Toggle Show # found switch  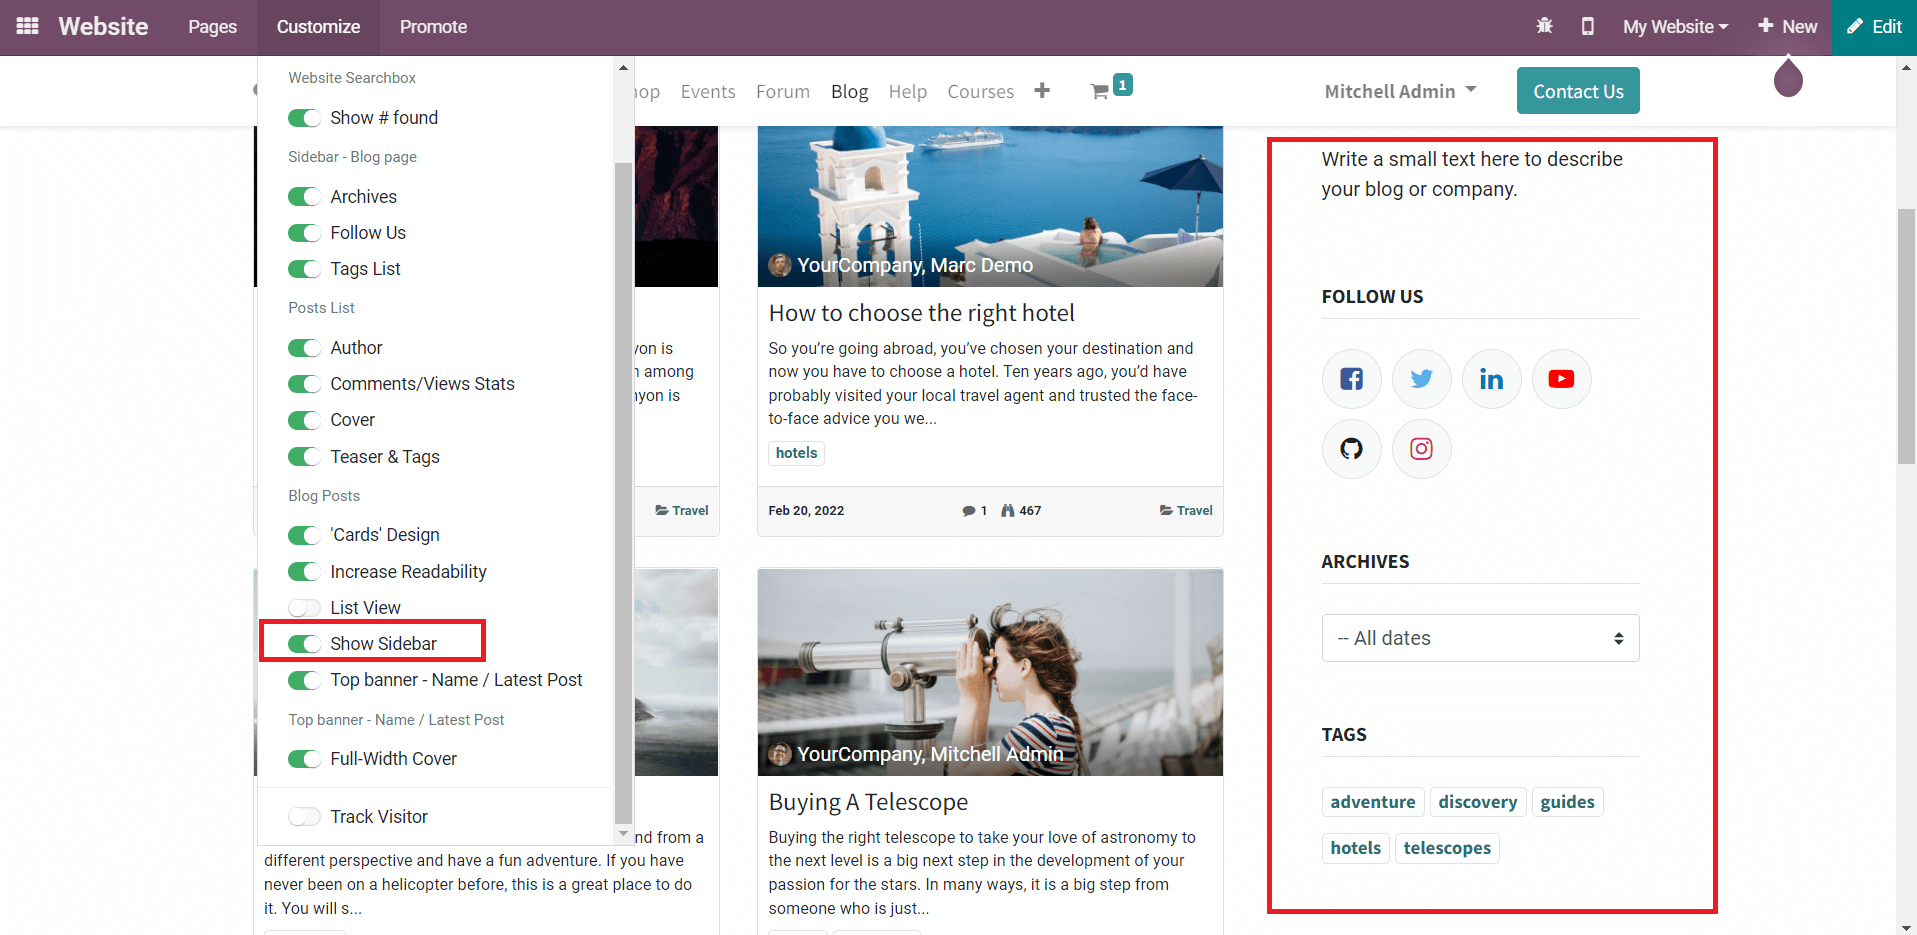coord(304,118)
